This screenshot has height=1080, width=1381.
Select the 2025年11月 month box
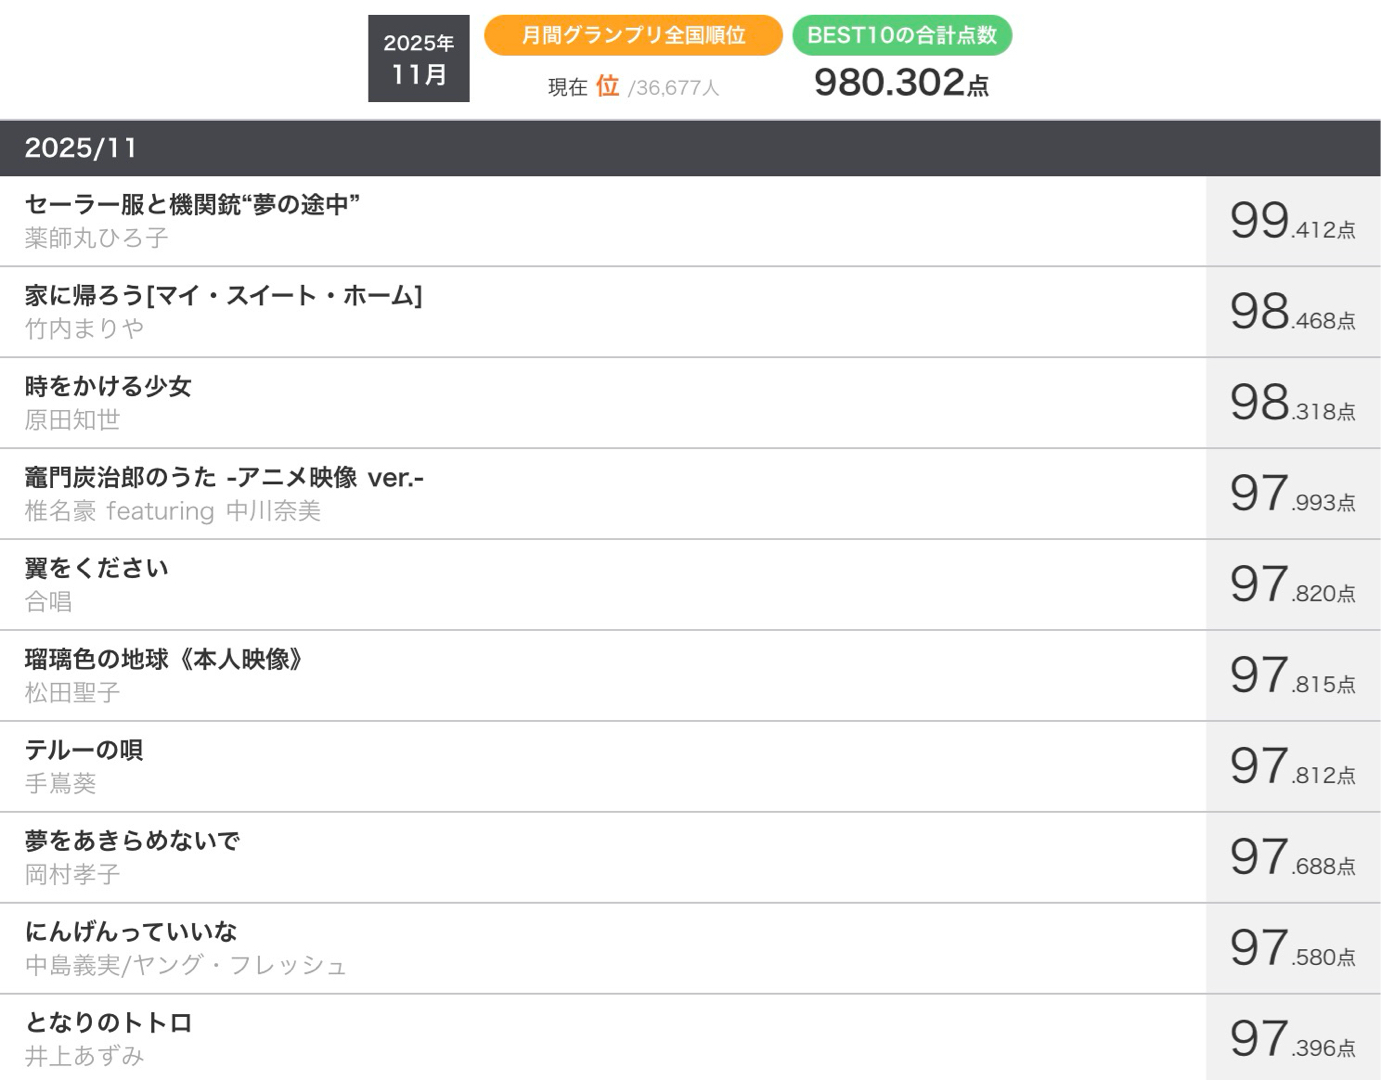point(418,59)
